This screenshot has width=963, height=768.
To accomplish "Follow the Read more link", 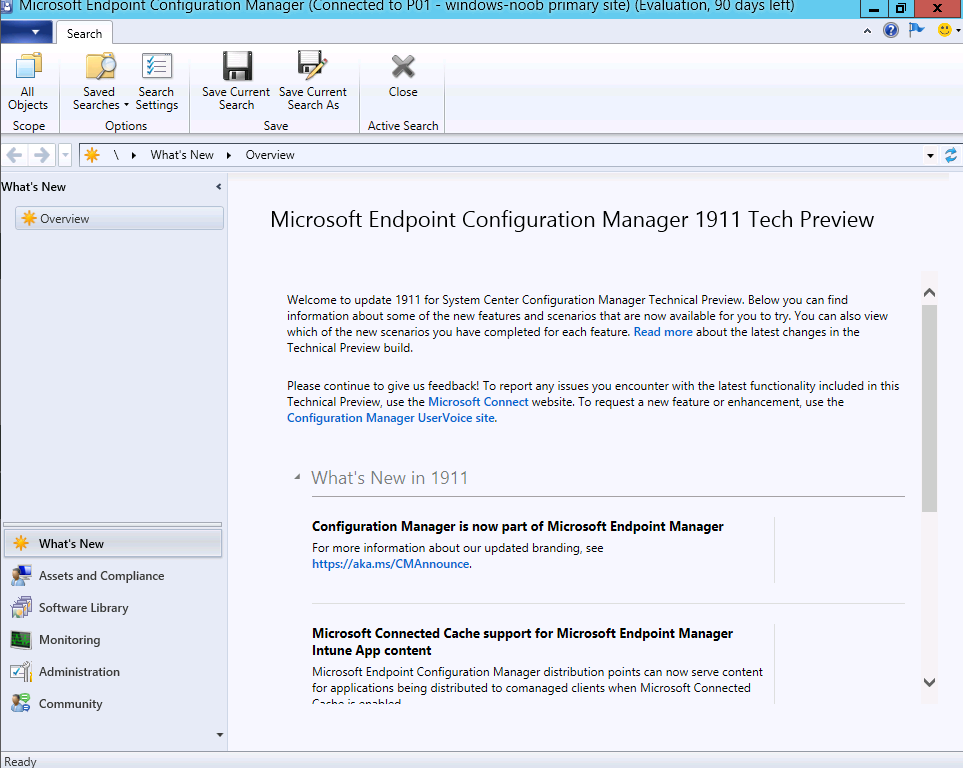I will click(x=663, y=332).
